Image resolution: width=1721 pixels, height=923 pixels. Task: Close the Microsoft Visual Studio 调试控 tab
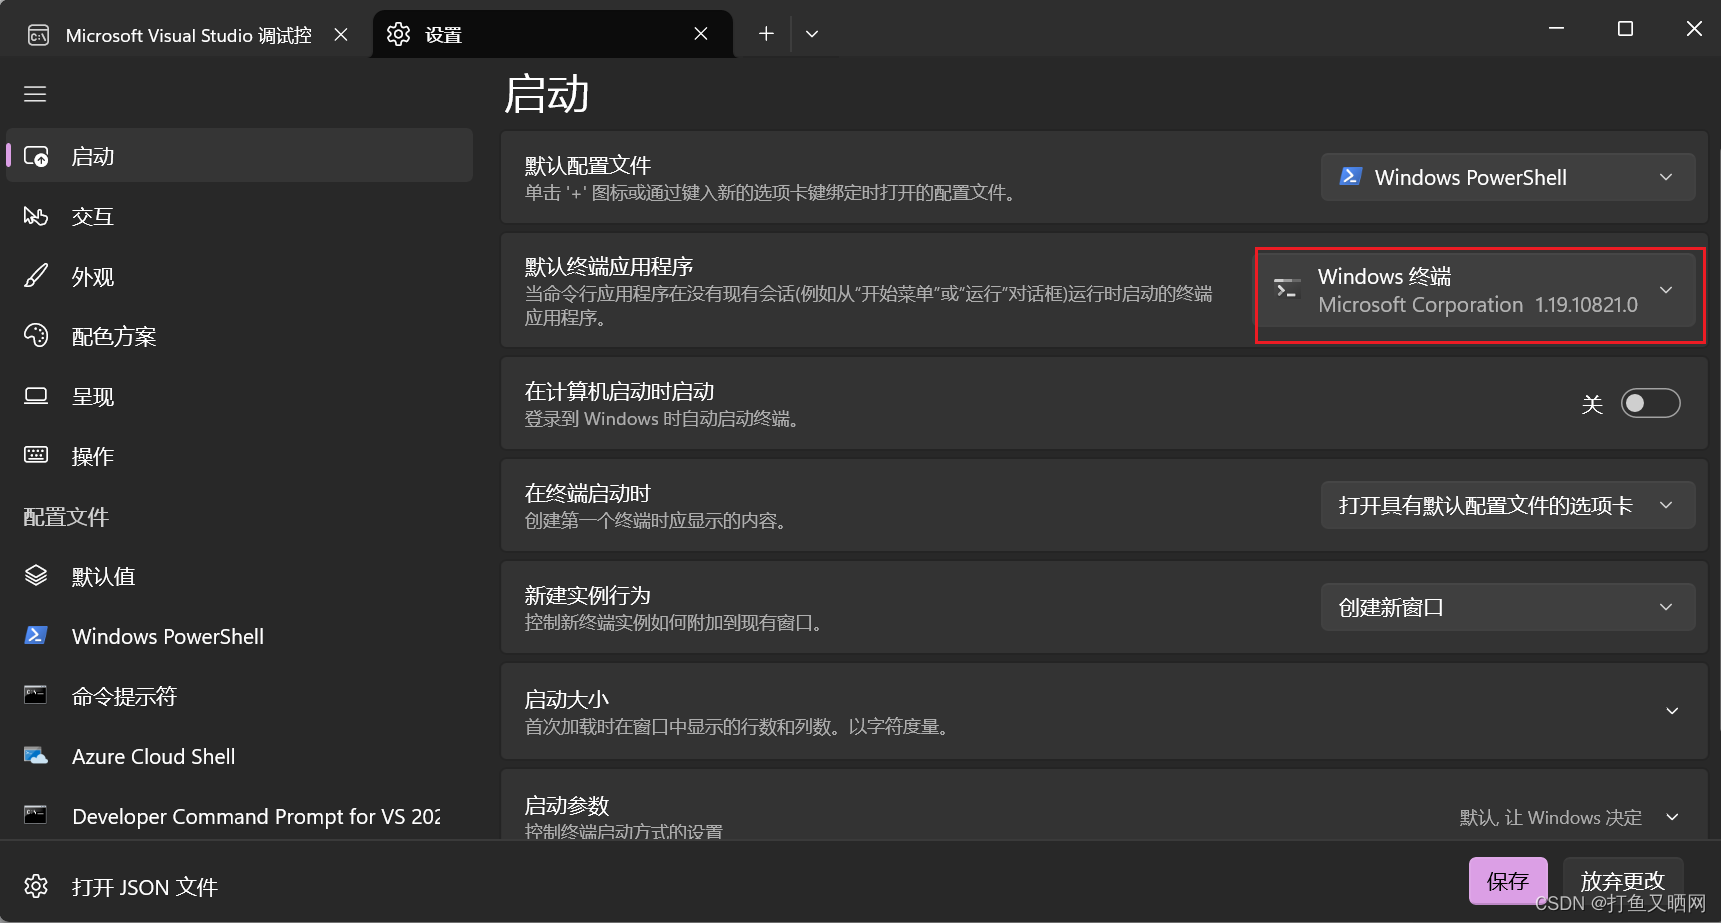[x=341, y=34]
